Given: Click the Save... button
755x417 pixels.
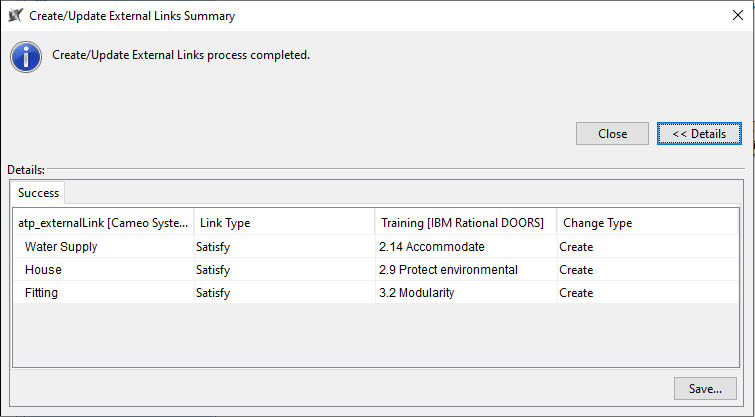Looking at the screenshot, I should pyautogui.click(x=705, y=388).
